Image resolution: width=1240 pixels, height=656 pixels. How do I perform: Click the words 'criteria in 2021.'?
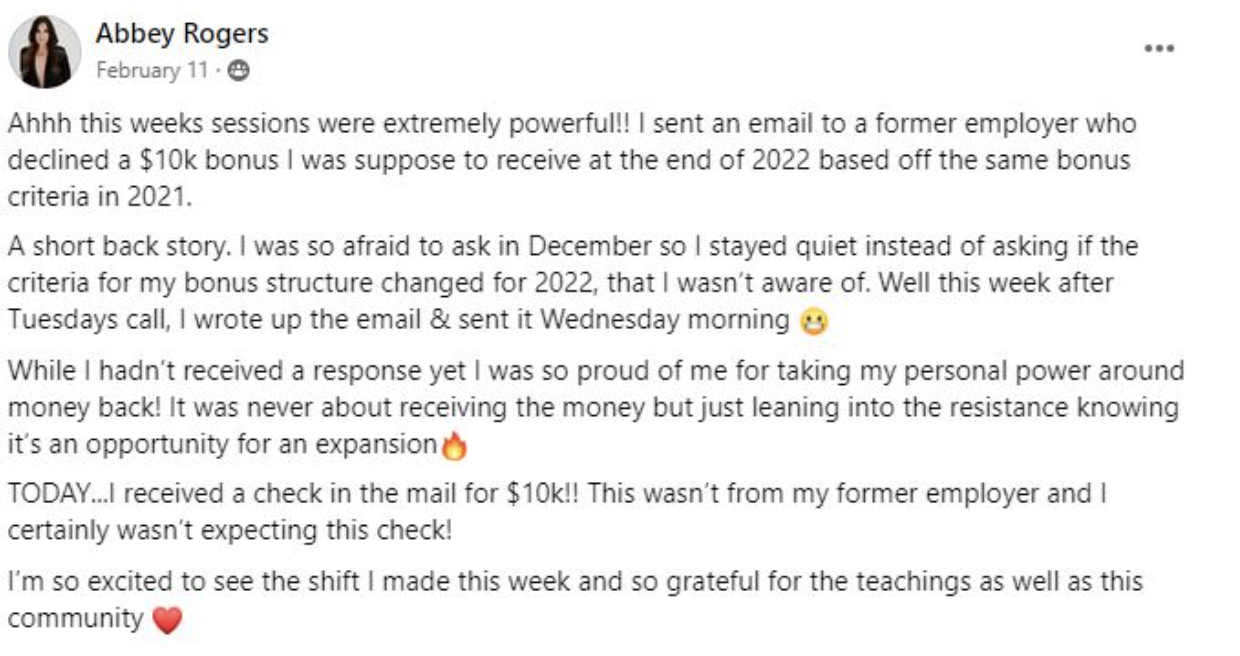98,197
